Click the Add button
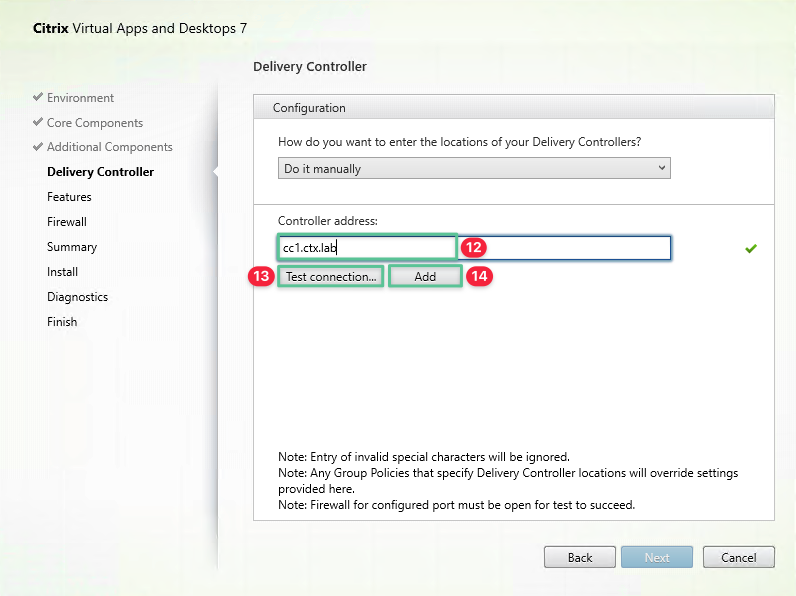 pyautogui.click(x=425, y=277)
